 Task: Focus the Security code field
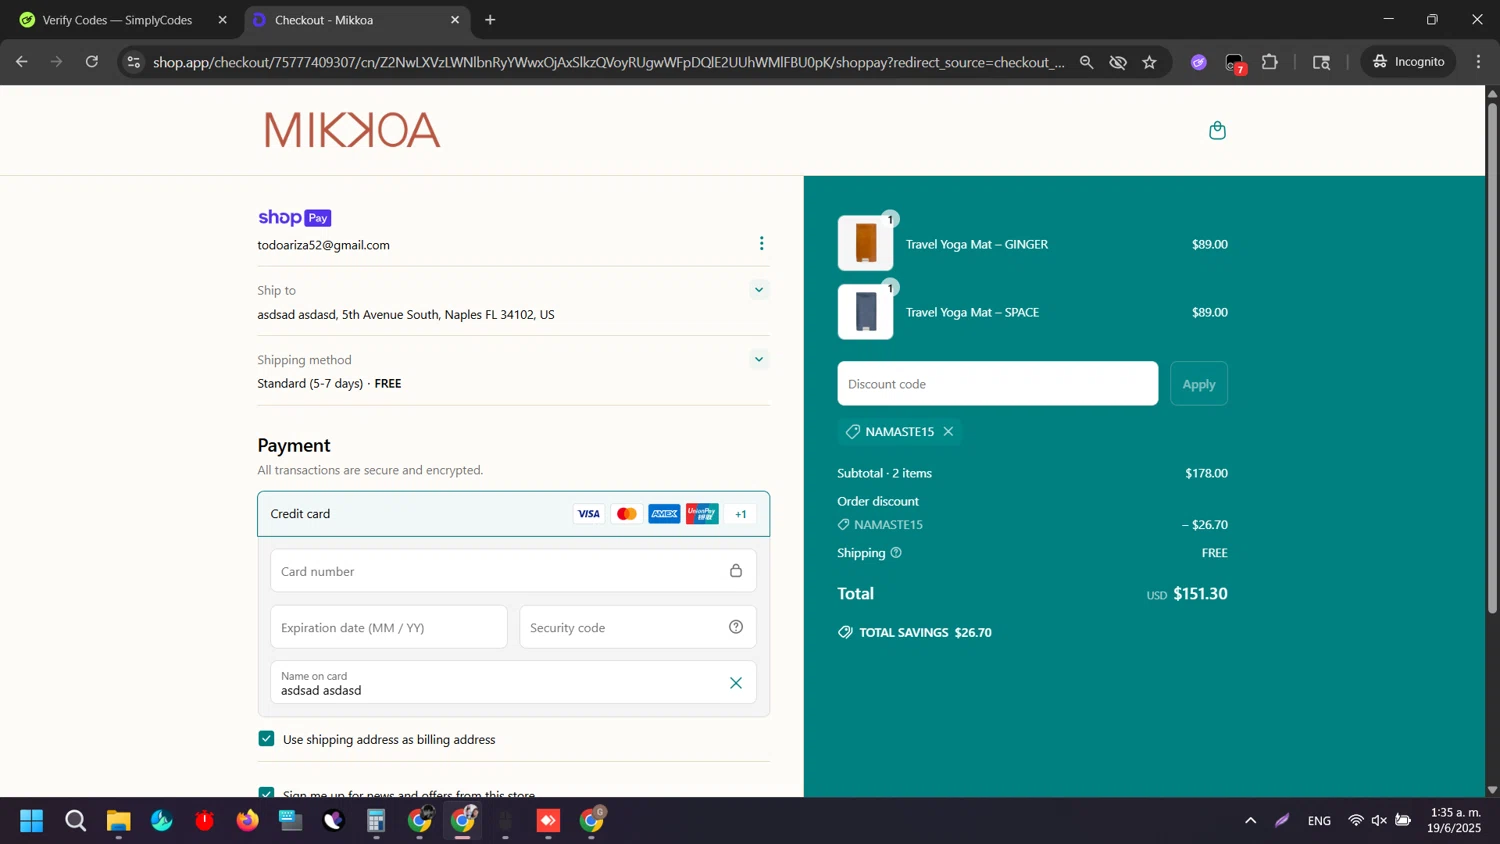tap(637, 627)
